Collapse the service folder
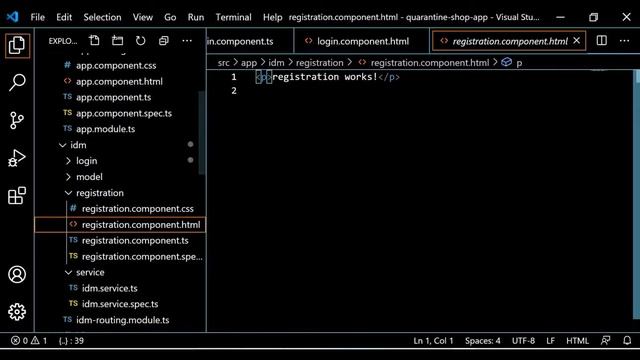Screen dimensions: 640x360 [68, 272]
